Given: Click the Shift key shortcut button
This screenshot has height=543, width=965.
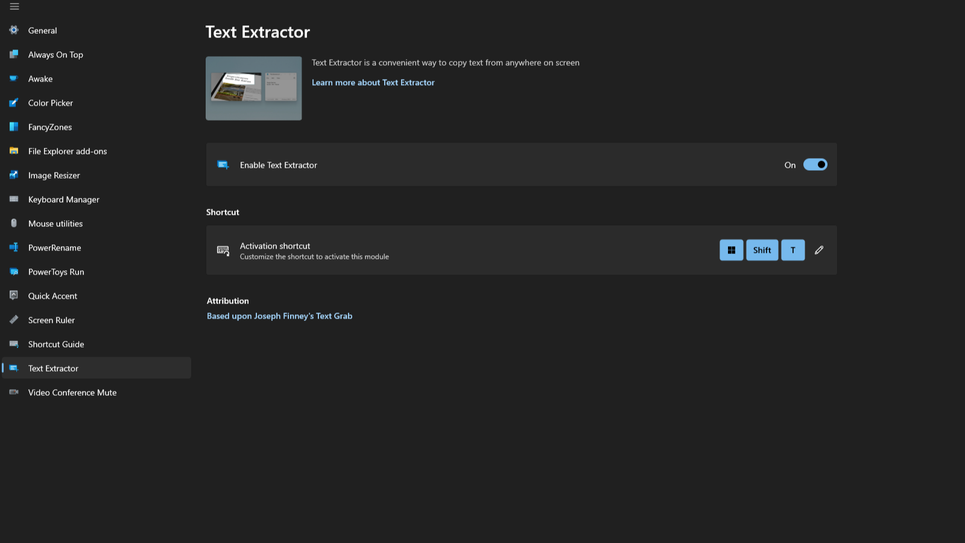Looking at the screenshot, I should pos(762,250).
